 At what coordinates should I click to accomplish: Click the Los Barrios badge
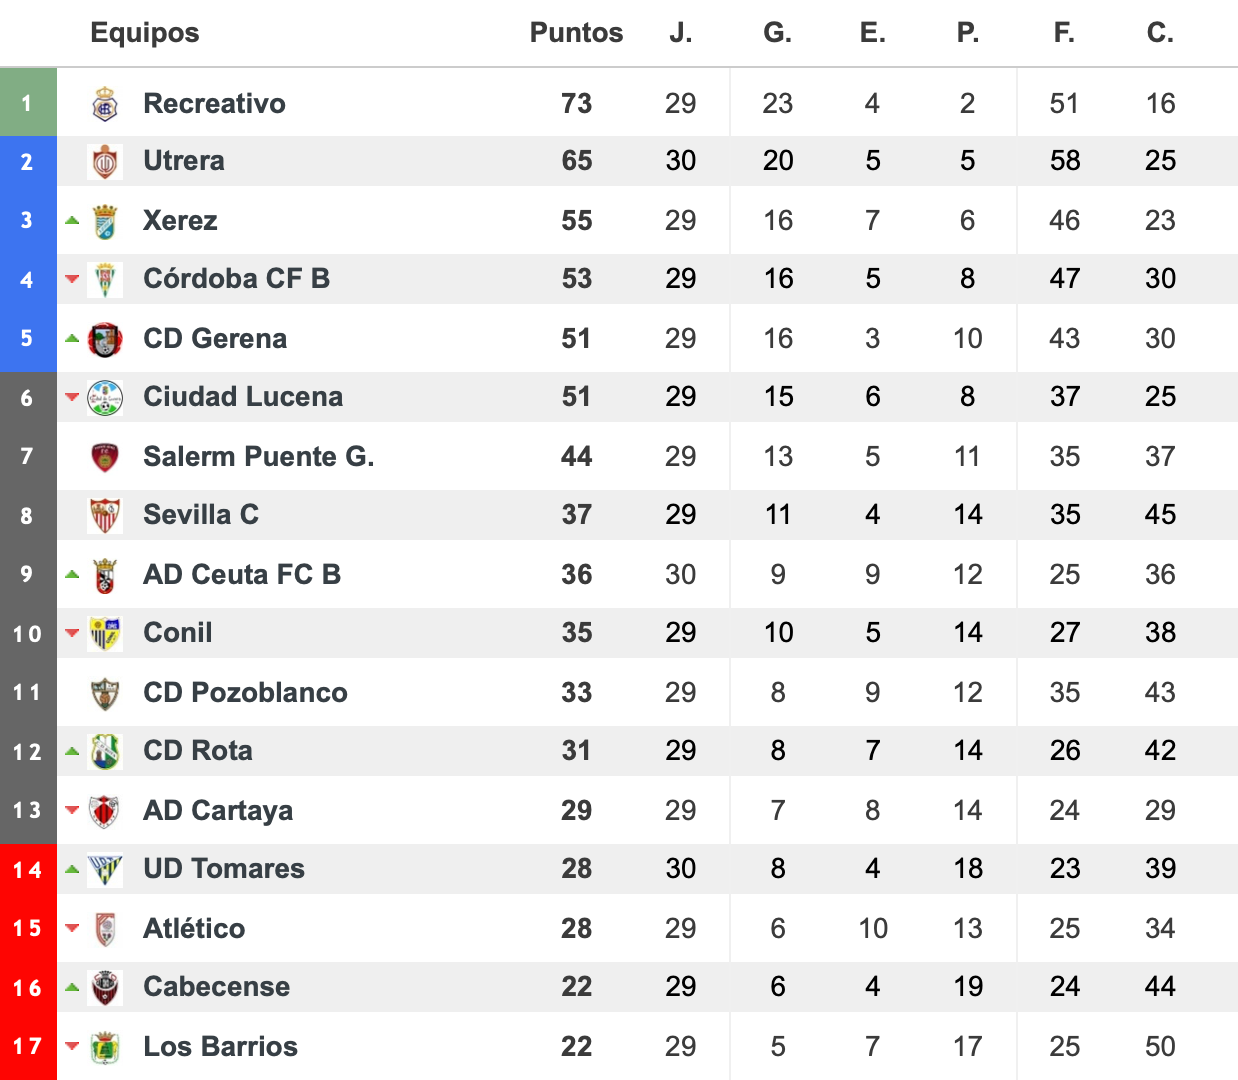[x=105, y=1047]
